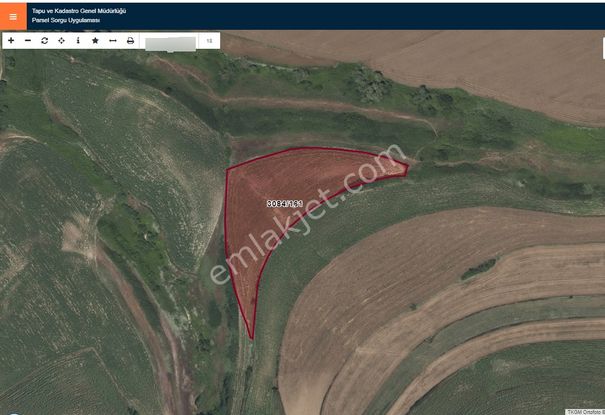Click the blurred search field in toolbar
Image resolution: width=605 pixels, height=415 pixels.
(x=170, y=42)
